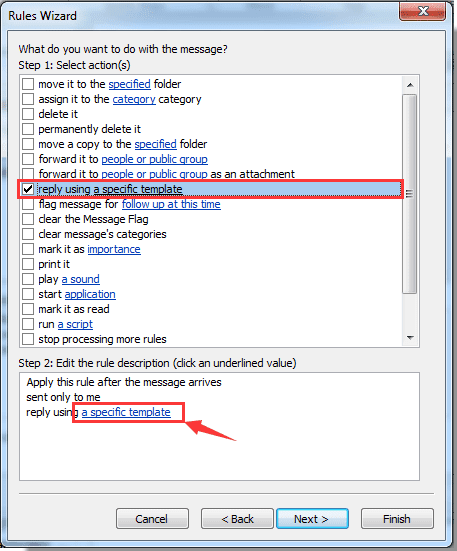Open 'follow up at this time' link
Viewport: 457px width, 551px height.
click(x=171, y=205)
